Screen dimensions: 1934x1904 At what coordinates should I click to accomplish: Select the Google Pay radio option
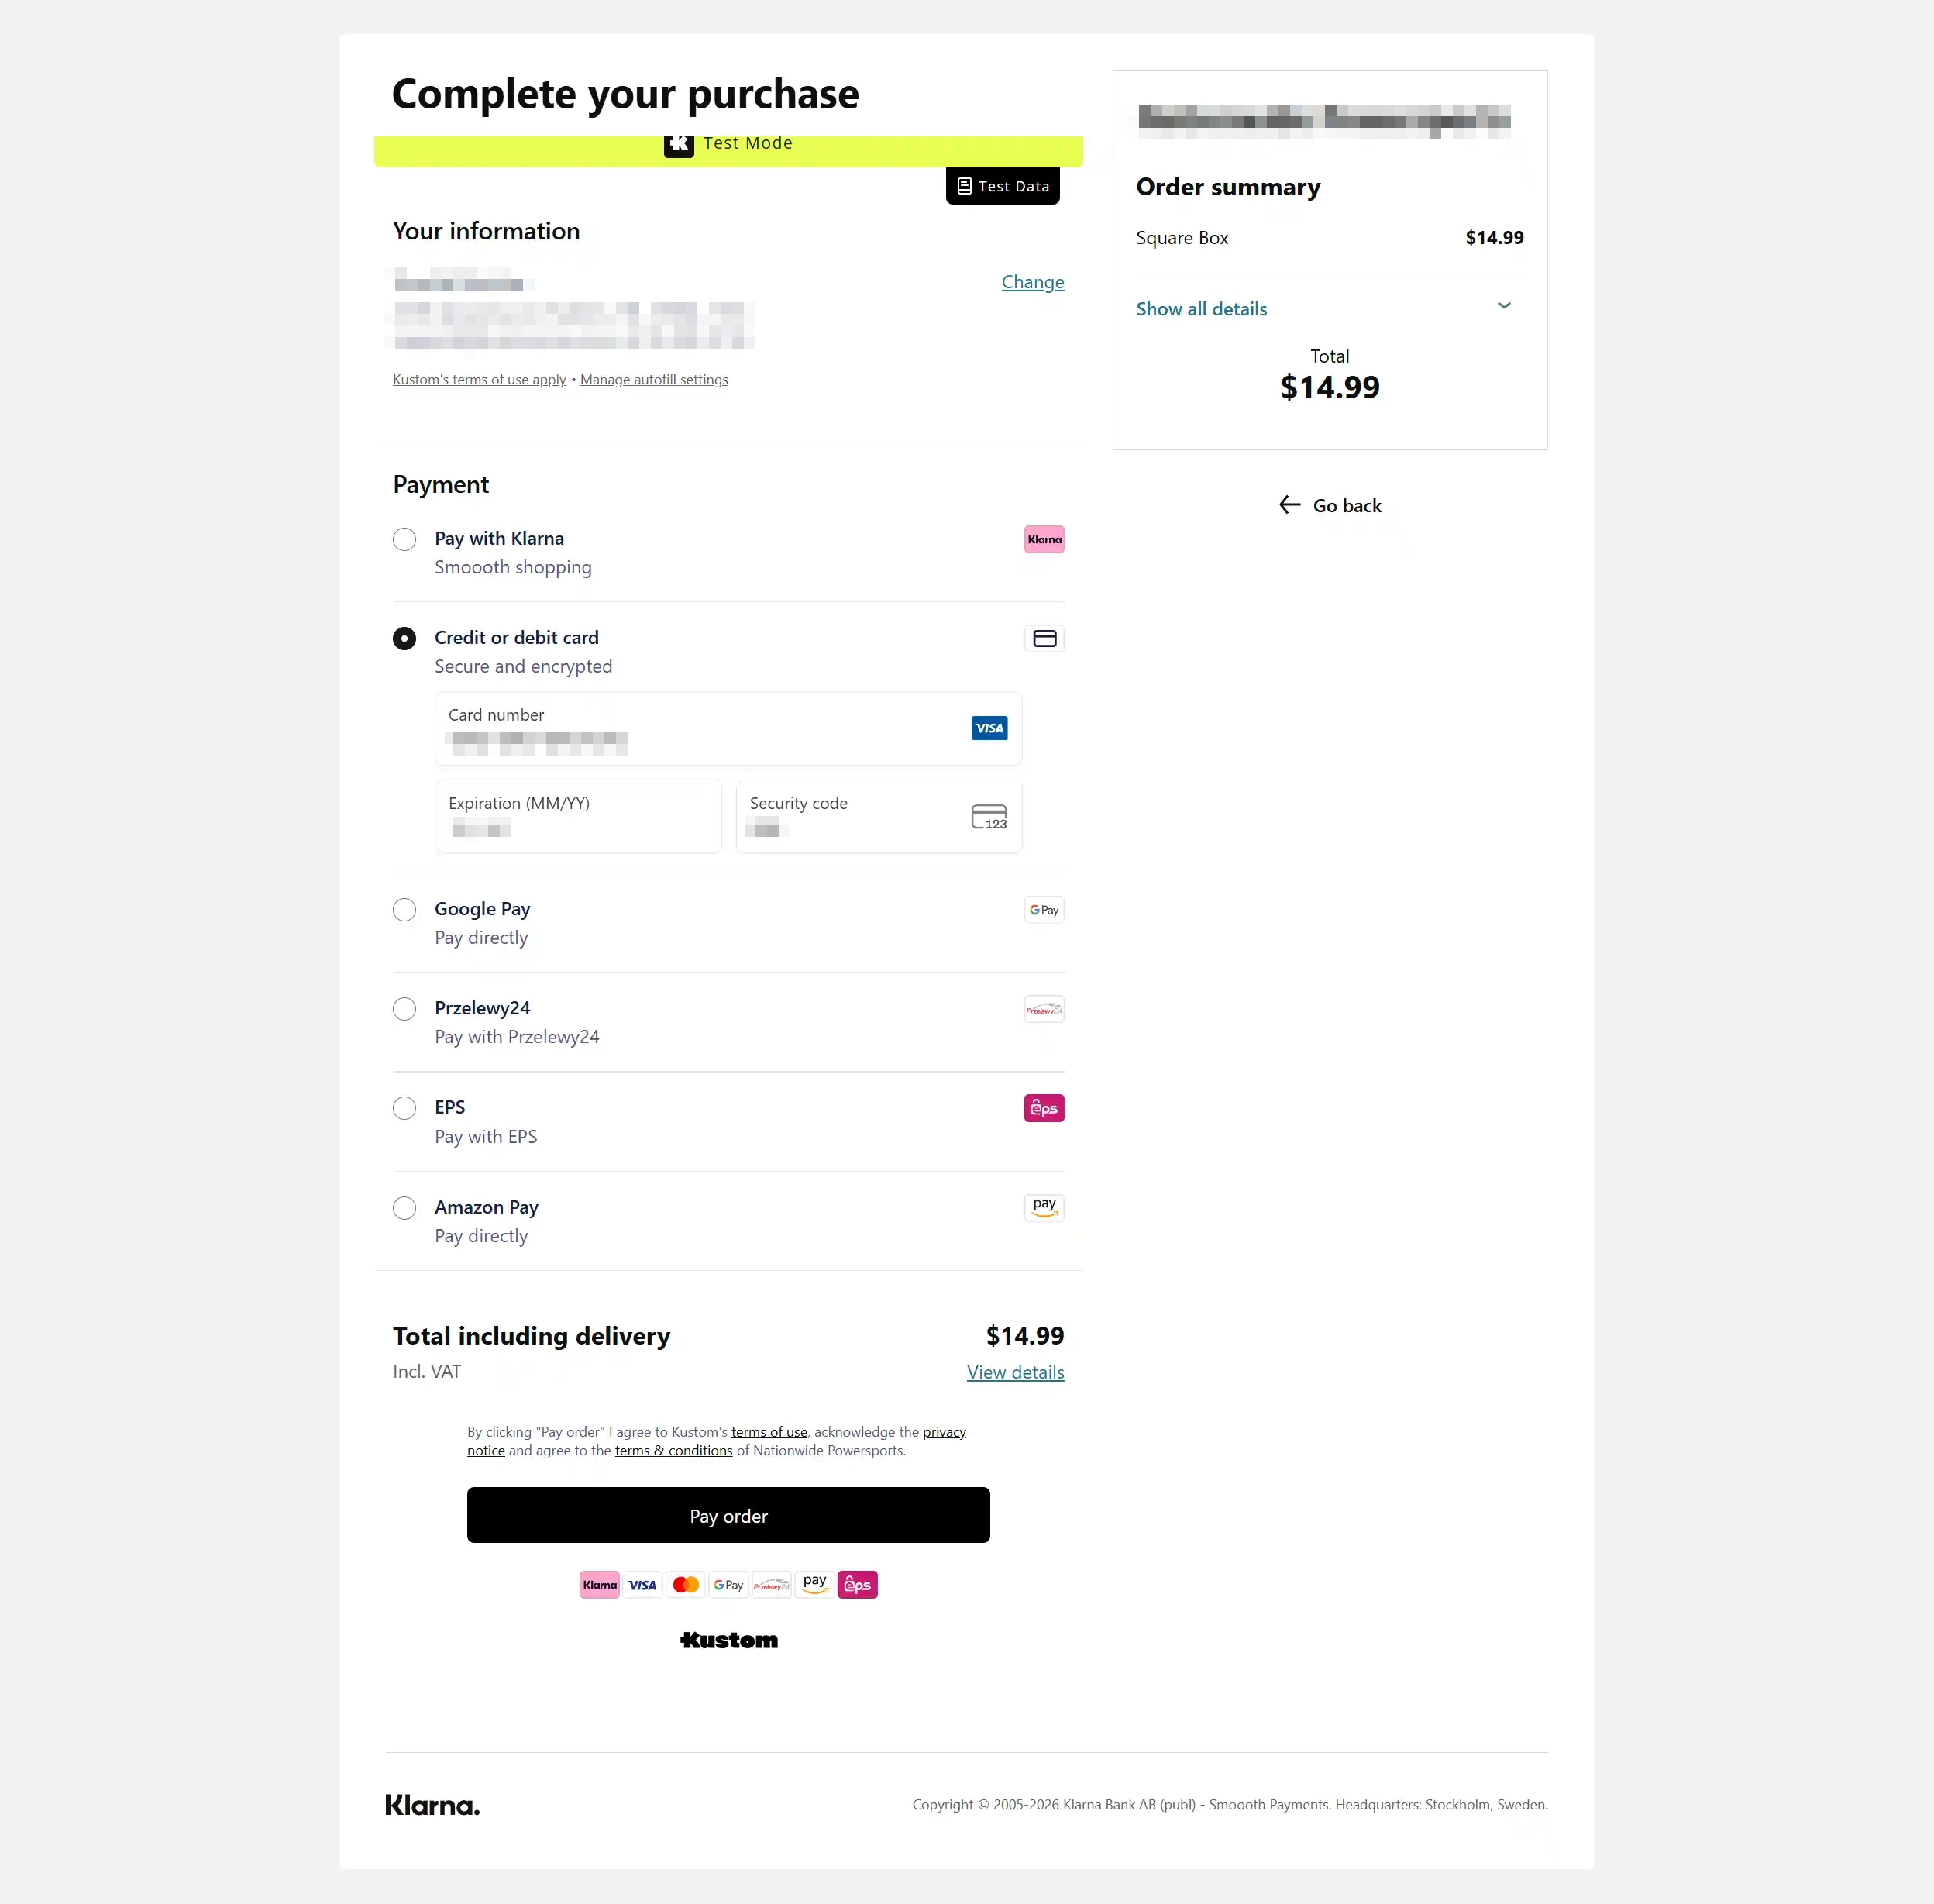click(404, 910)
